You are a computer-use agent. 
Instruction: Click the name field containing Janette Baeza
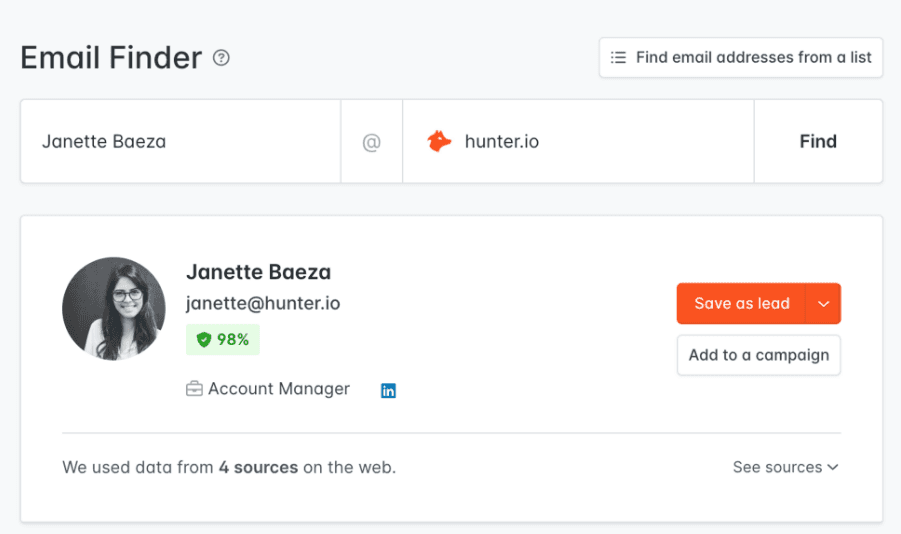[180, 141]
